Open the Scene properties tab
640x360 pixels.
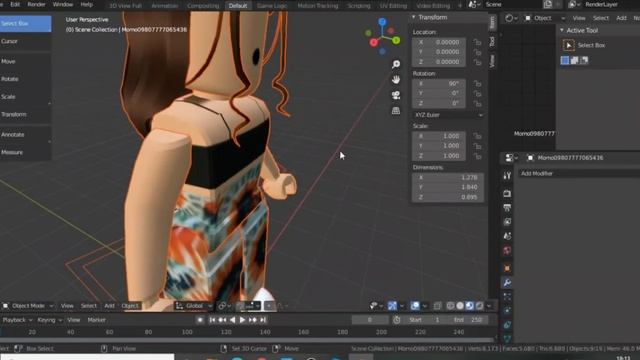click(507, 236)
